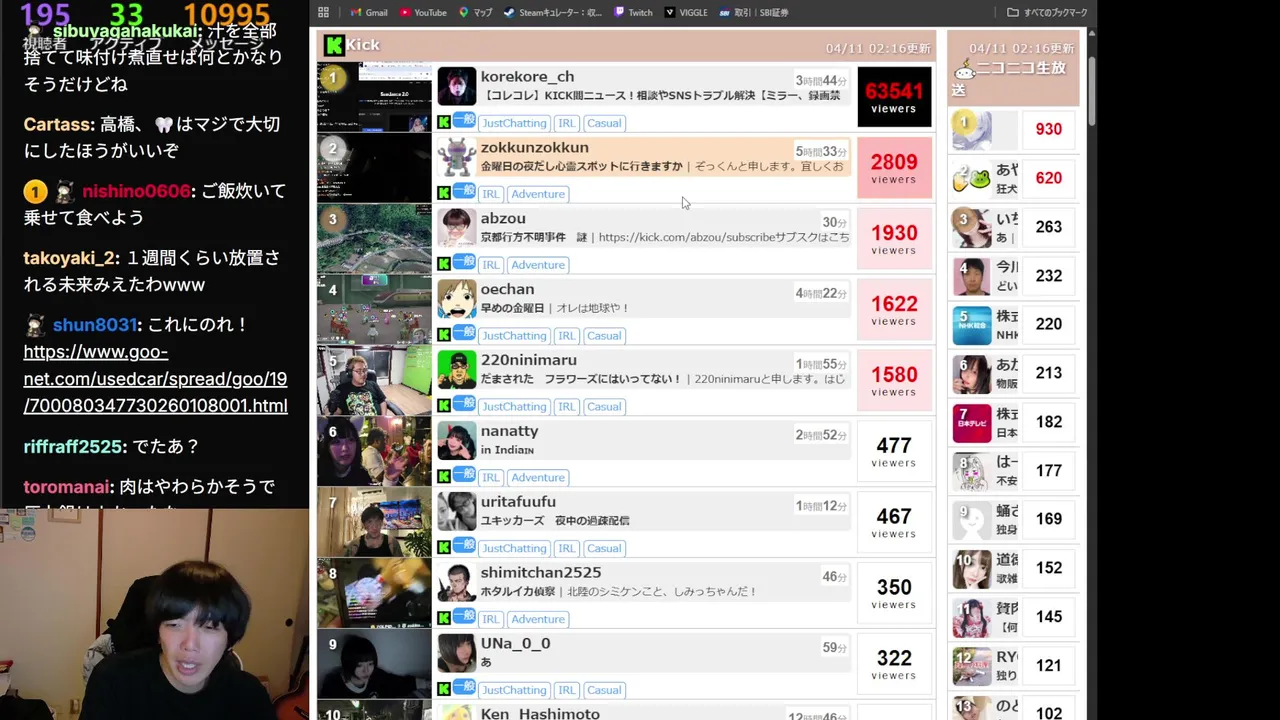Click the 一般 badge in oechan row
Screen dimensions: 1280x720
(464, 333)
